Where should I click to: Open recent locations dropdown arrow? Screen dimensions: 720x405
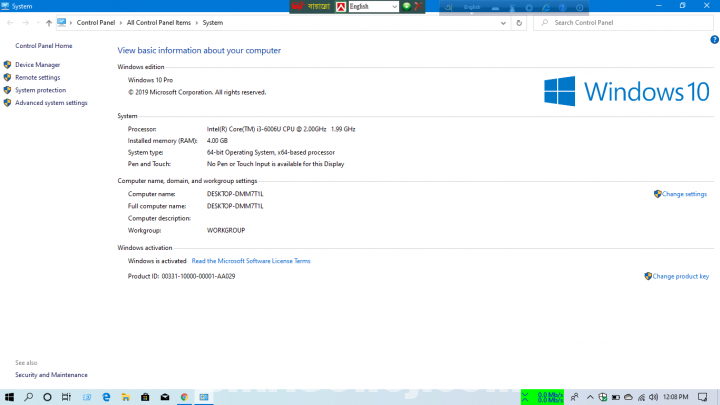click(x=38, y=22)
